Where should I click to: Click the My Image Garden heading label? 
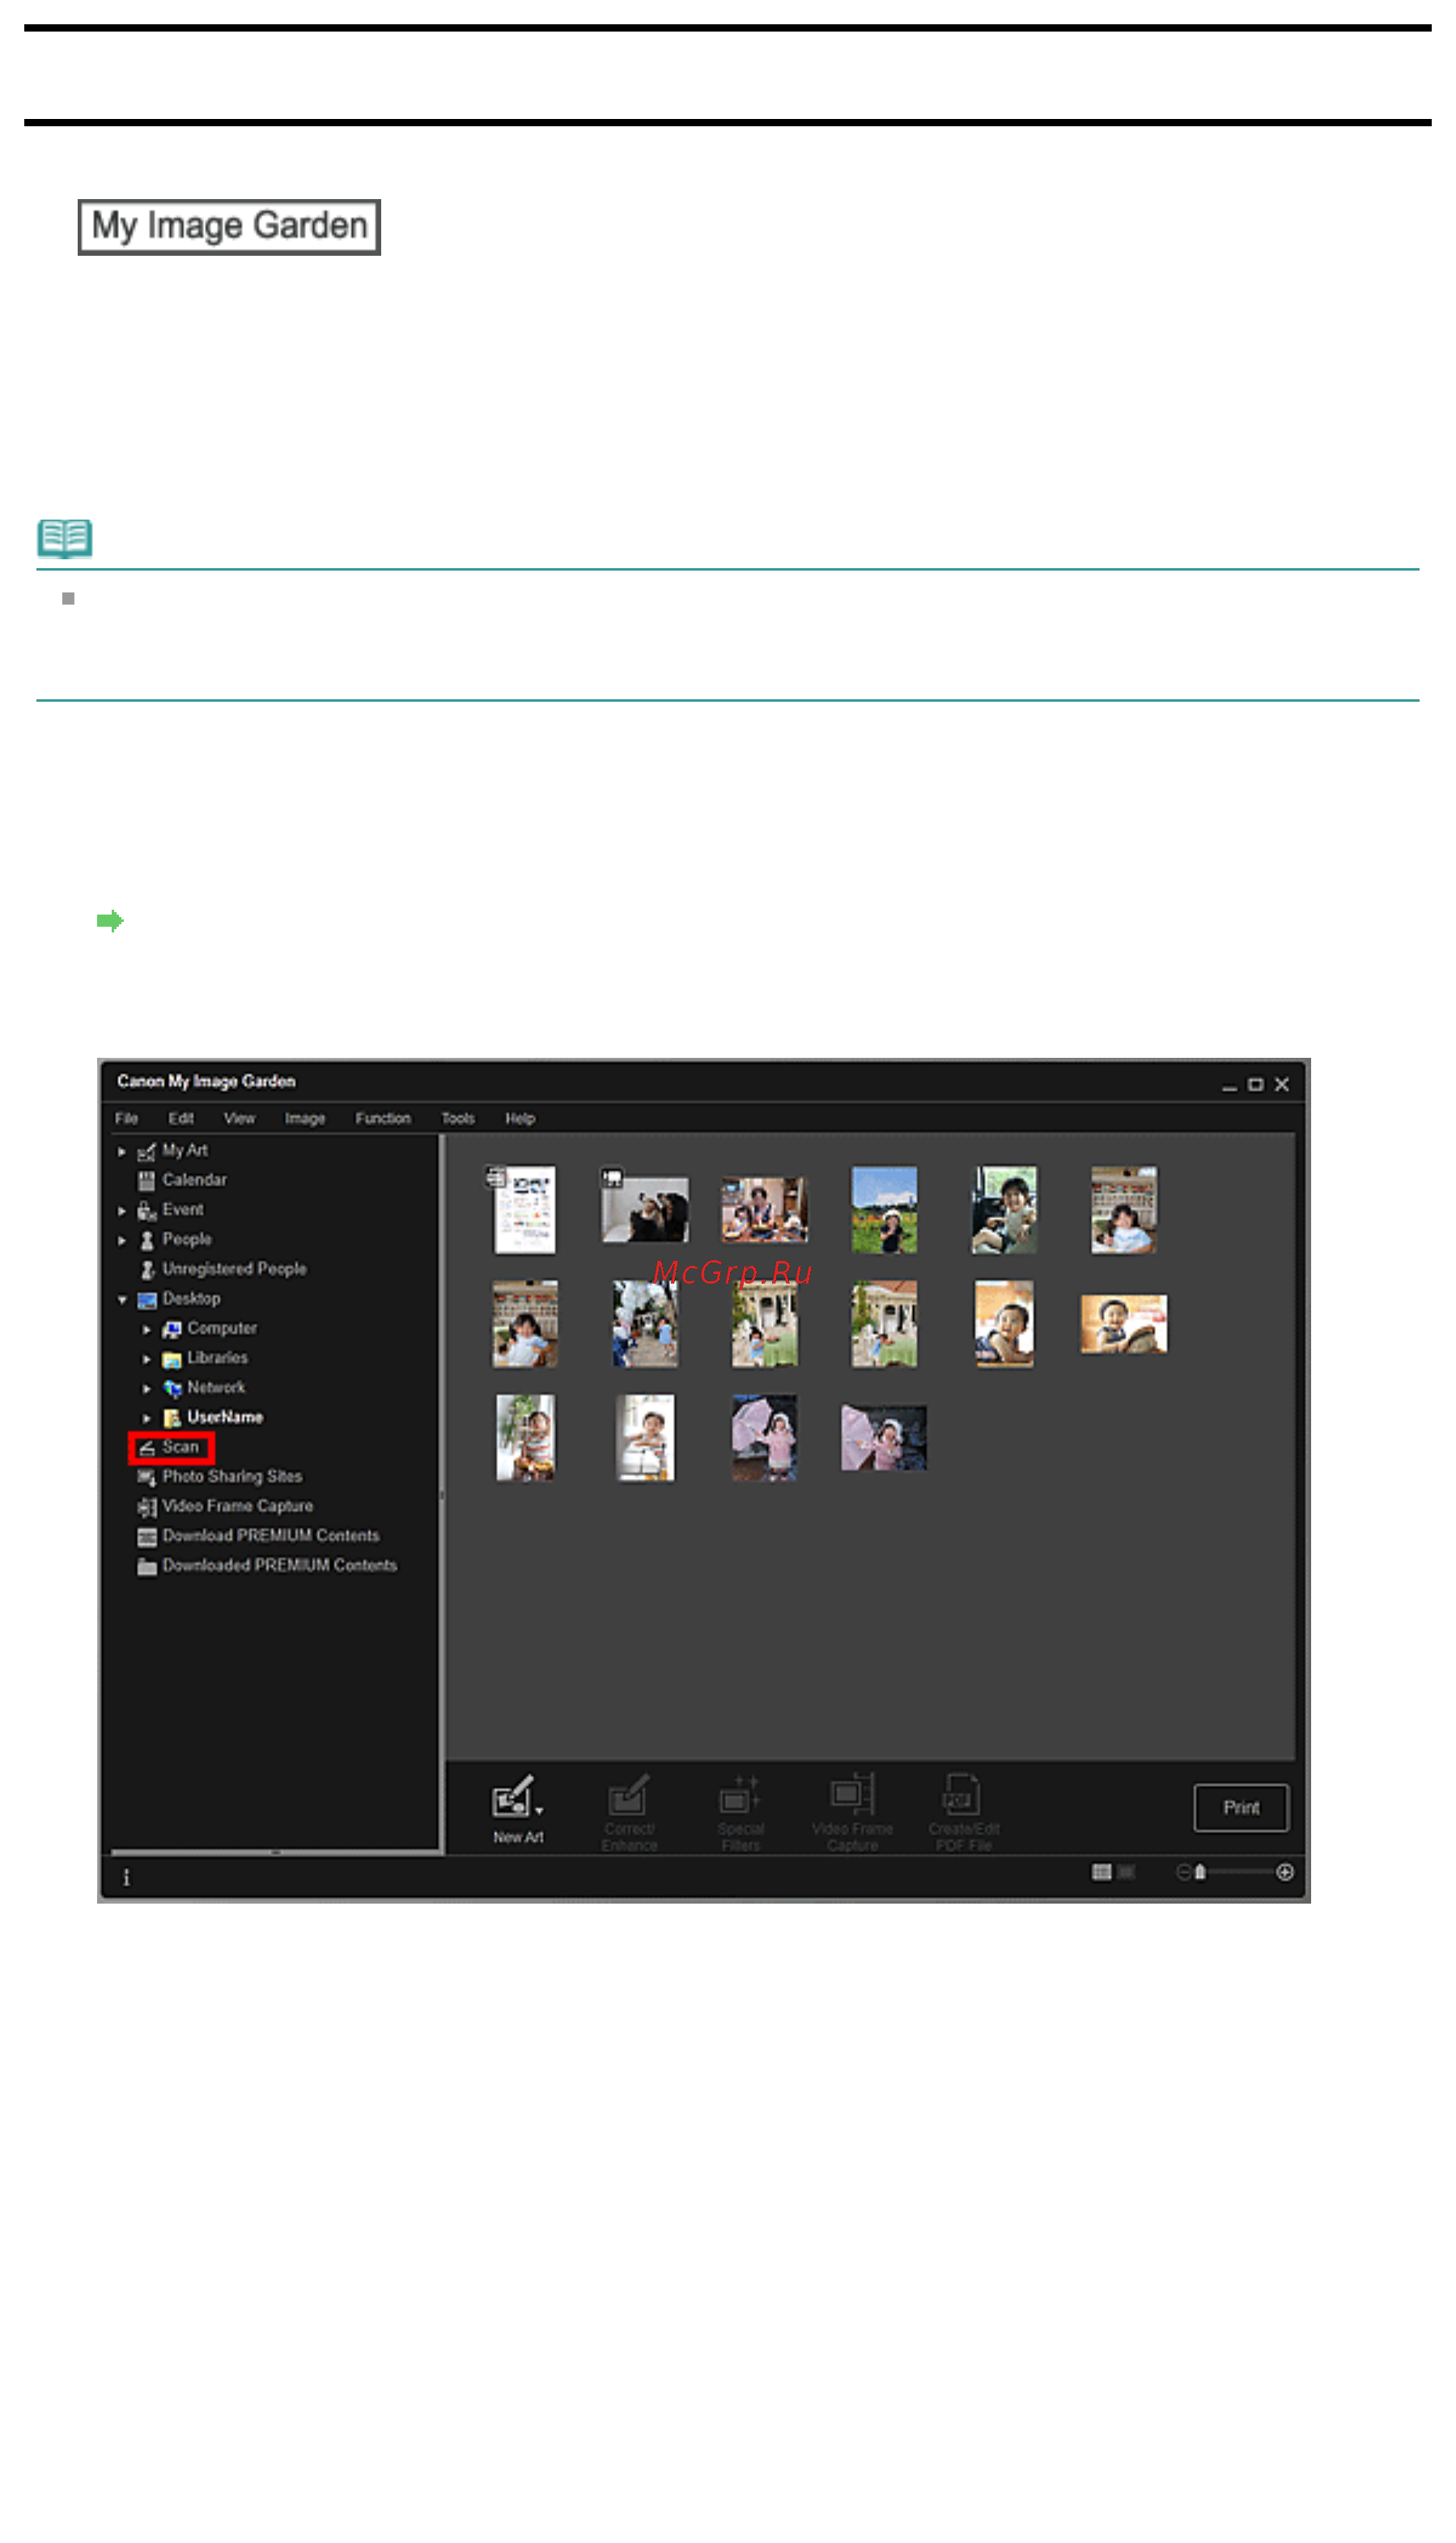tap(229, 227)
